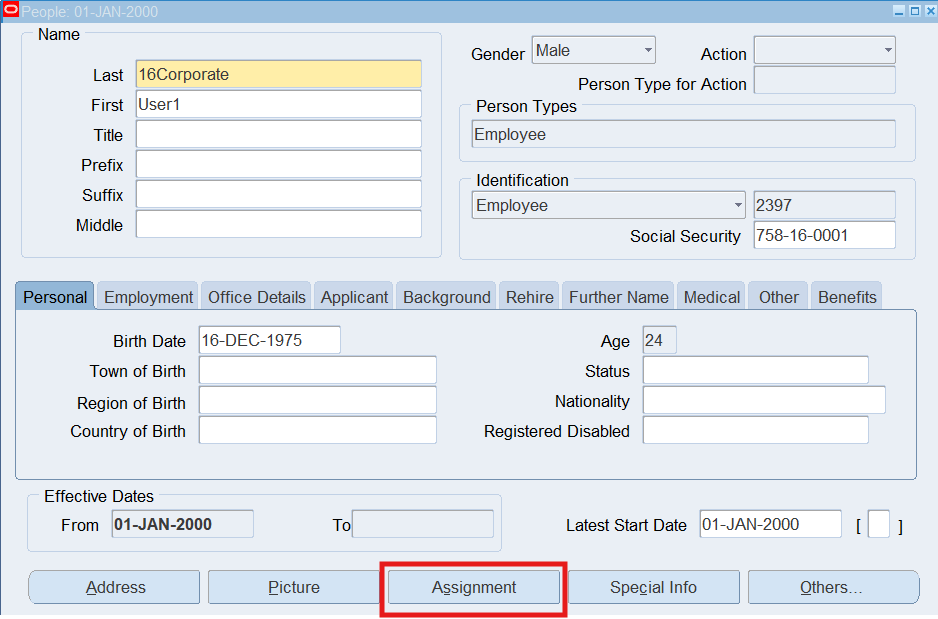Click the Oracle icon in title bar
The height and width of the screenshot is (619, 938).
click(11, 11)
